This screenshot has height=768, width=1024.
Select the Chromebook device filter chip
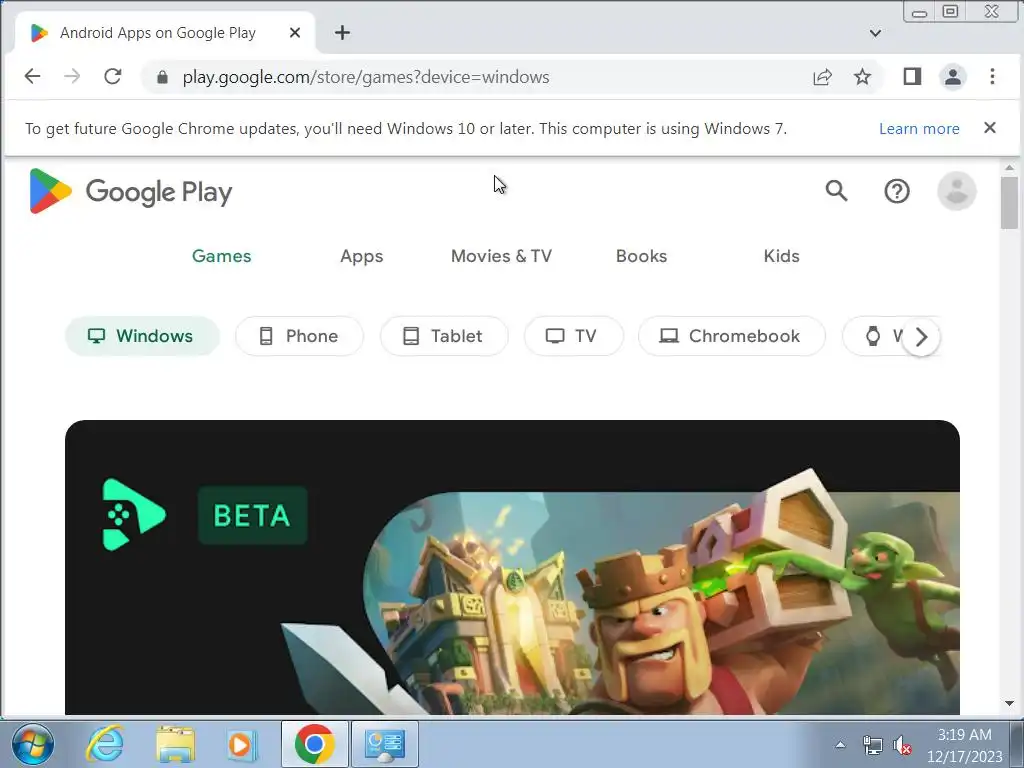(x=731, y=336)
